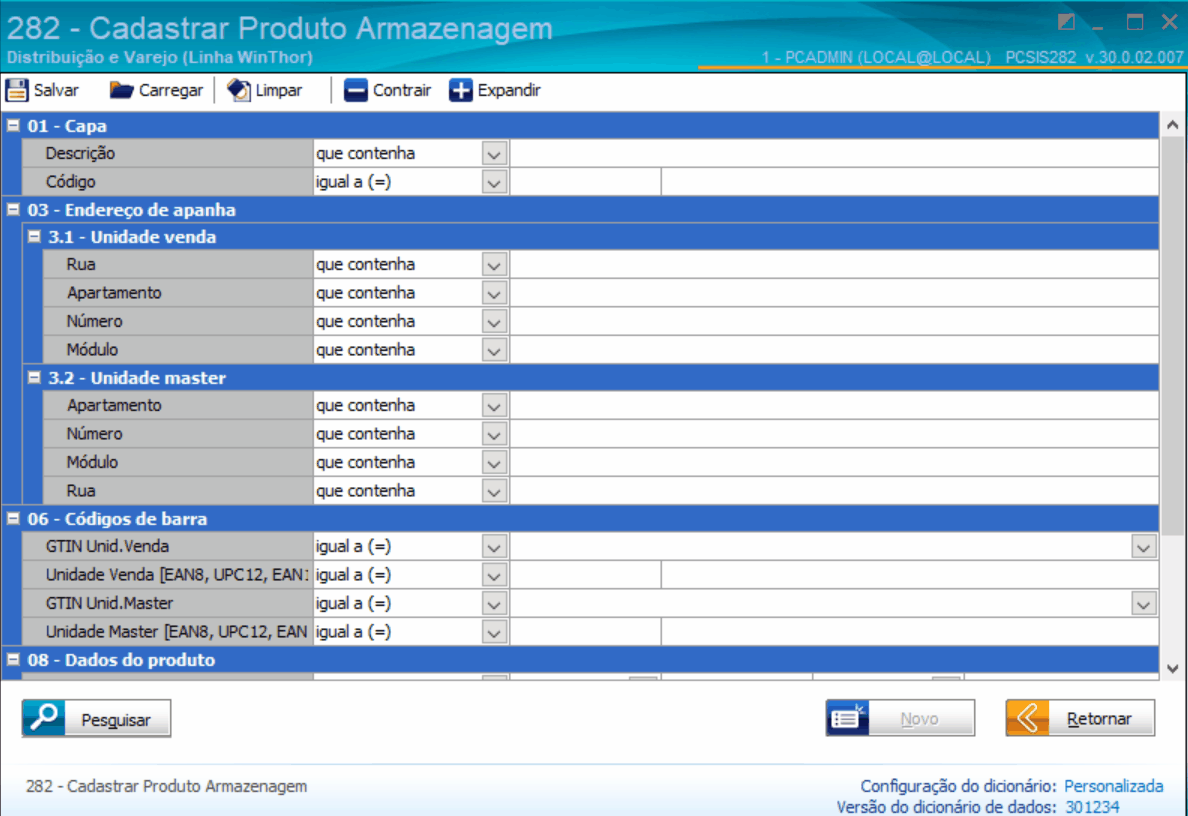Click the Pesquisar button
The height and width of the screenshot is (816, 1188).
[x=96, y=718]
